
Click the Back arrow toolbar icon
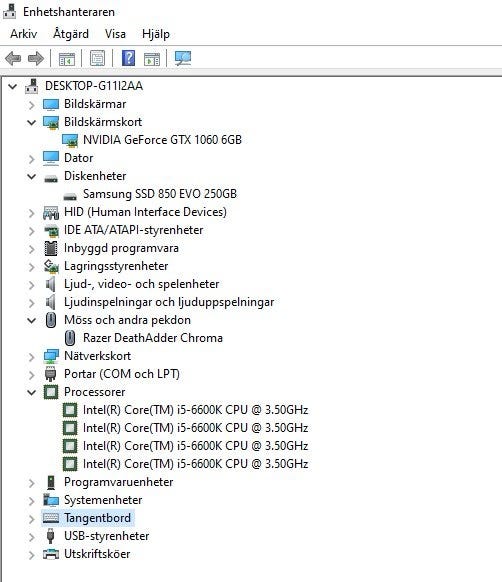[x=13, y=59]
